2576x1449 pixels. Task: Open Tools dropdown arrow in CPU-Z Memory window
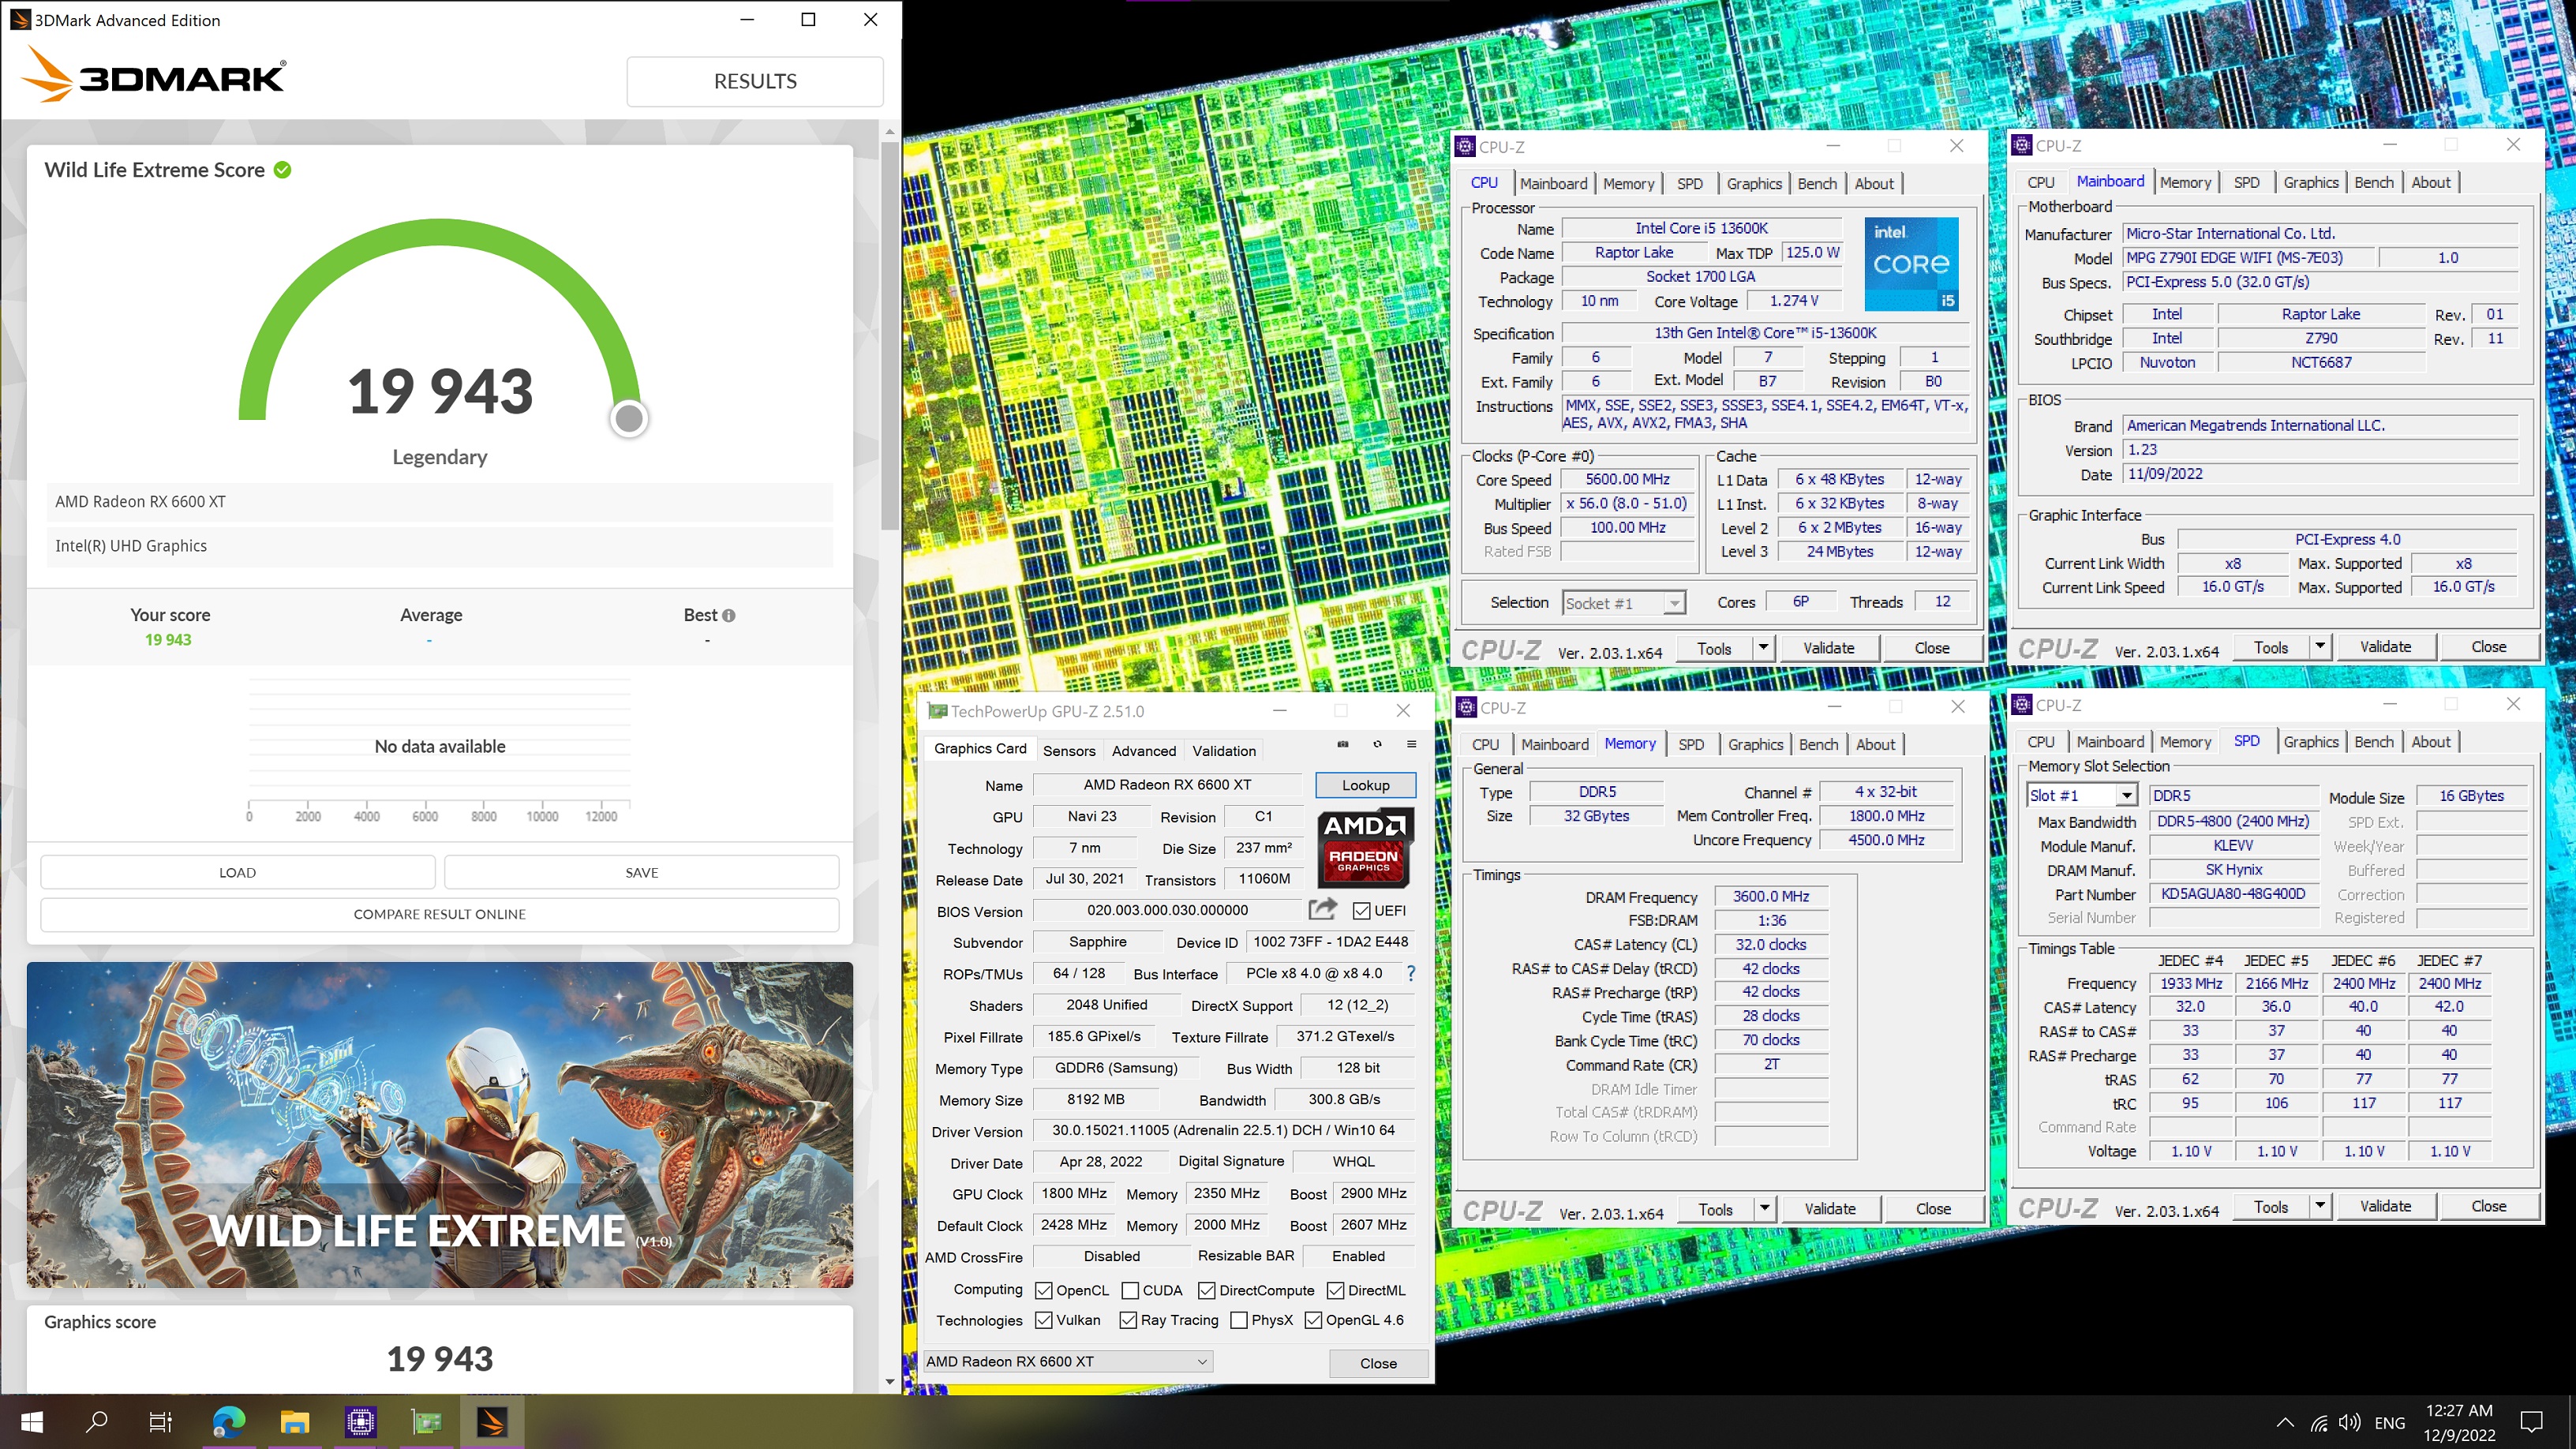click(x=1764, y=1208)
